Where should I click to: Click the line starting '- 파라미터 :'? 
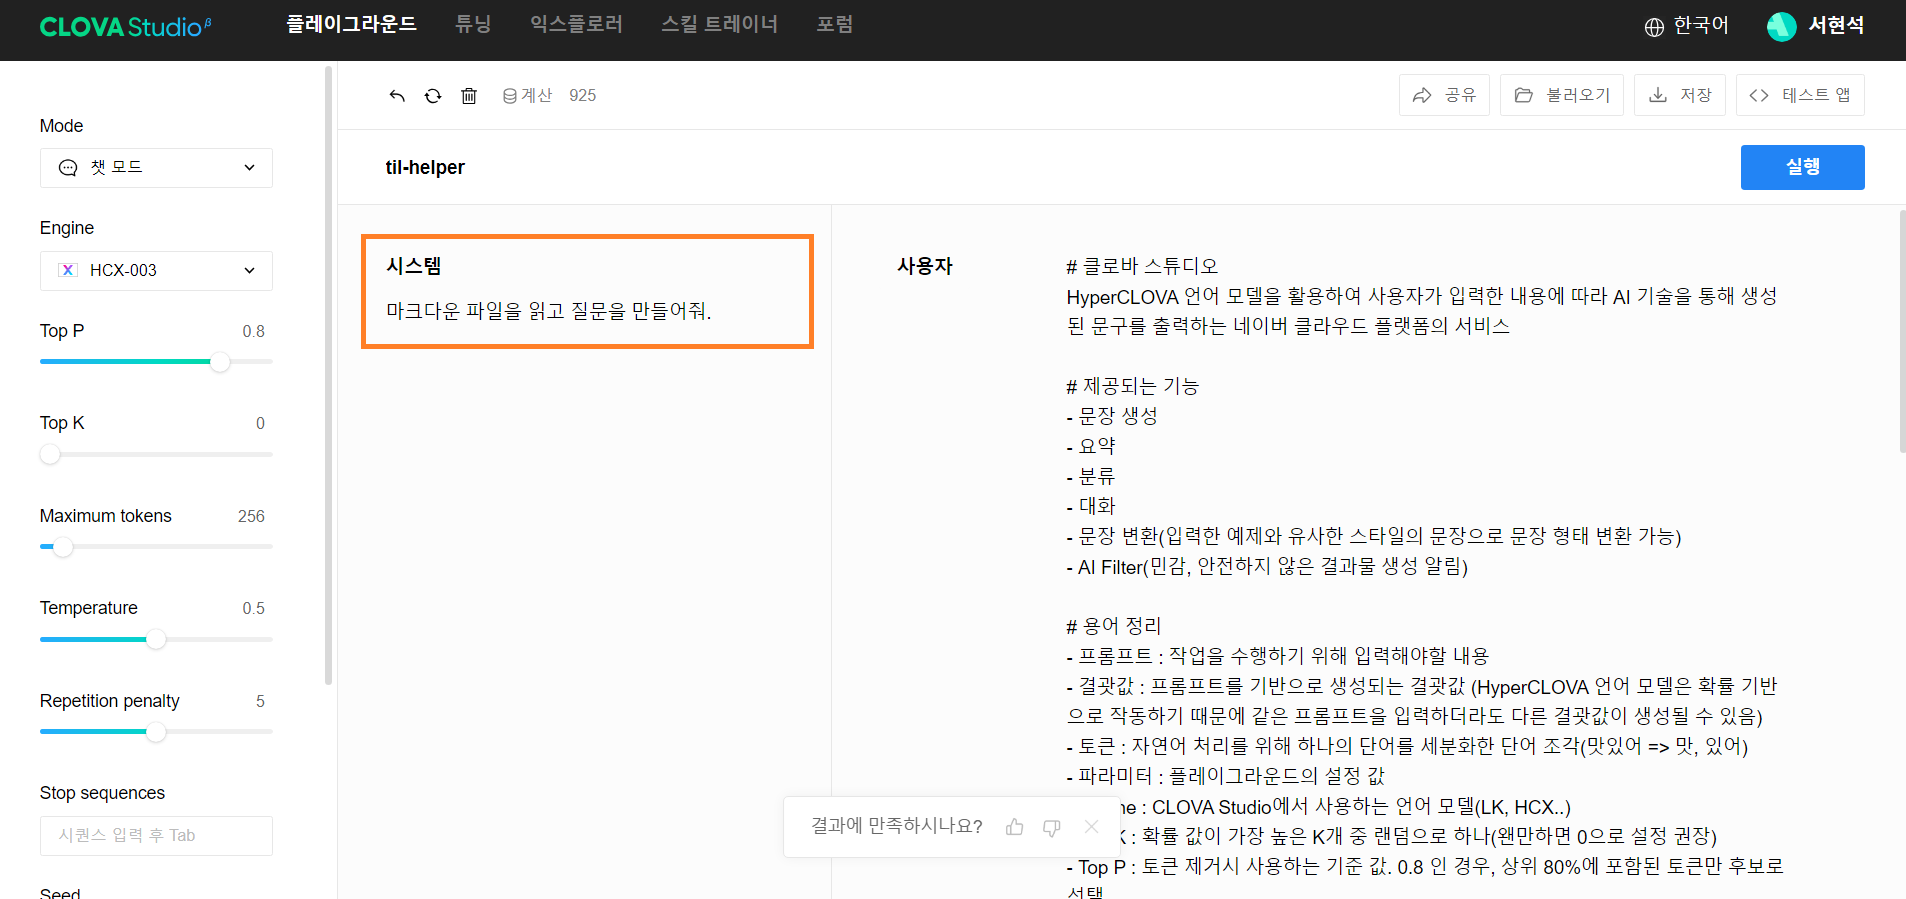(x=1225, y=776)
